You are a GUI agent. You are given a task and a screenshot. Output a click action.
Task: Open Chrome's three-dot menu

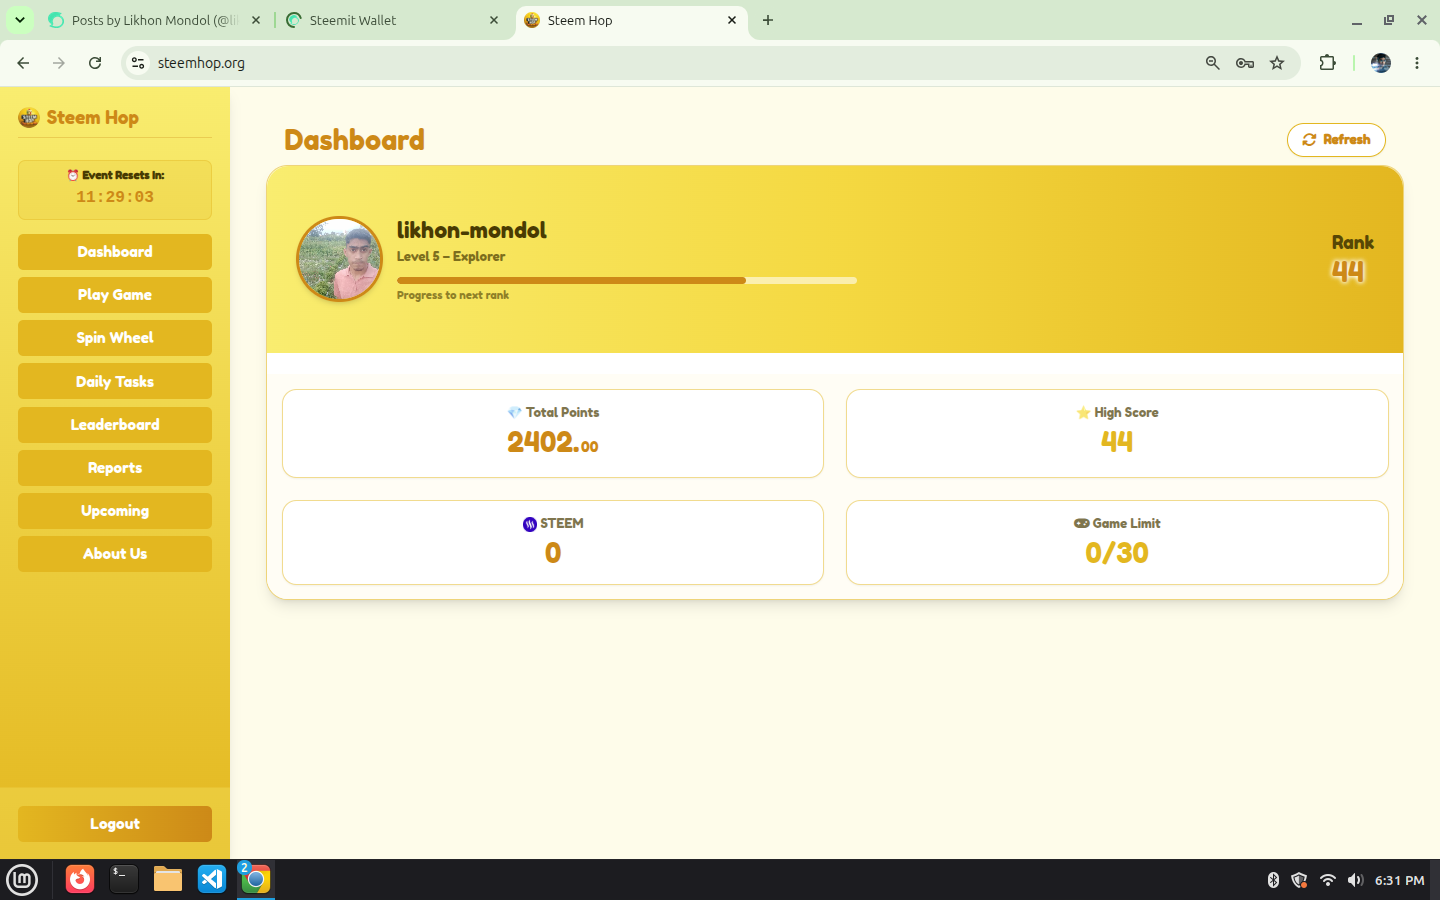[1417, 63]
